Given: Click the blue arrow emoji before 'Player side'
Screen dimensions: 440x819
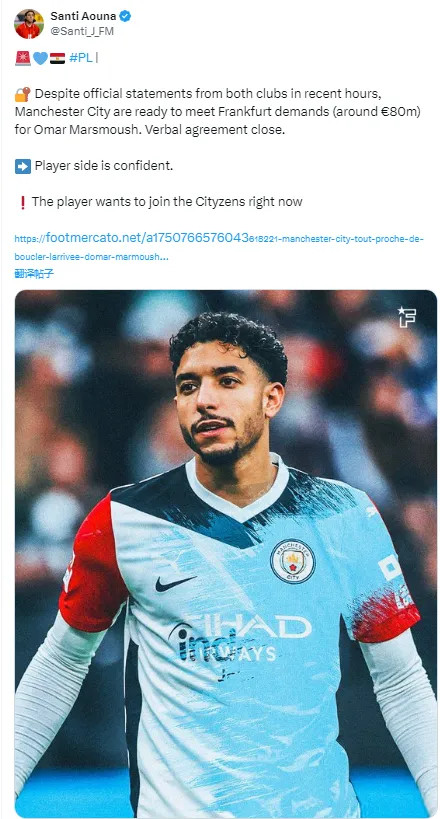Looking at the screenshot, I should 22,166.
